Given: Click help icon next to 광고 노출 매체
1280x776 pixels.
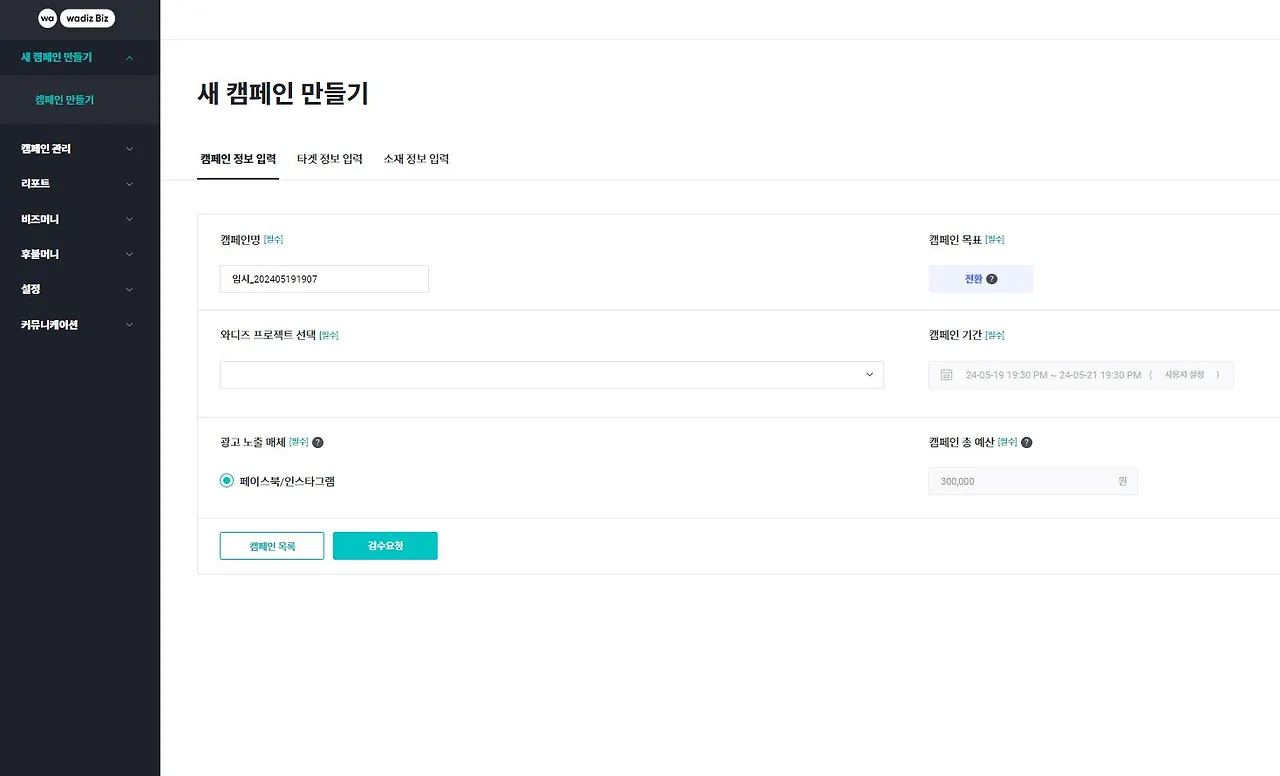Looking at the screenshot, I should 318,442.
